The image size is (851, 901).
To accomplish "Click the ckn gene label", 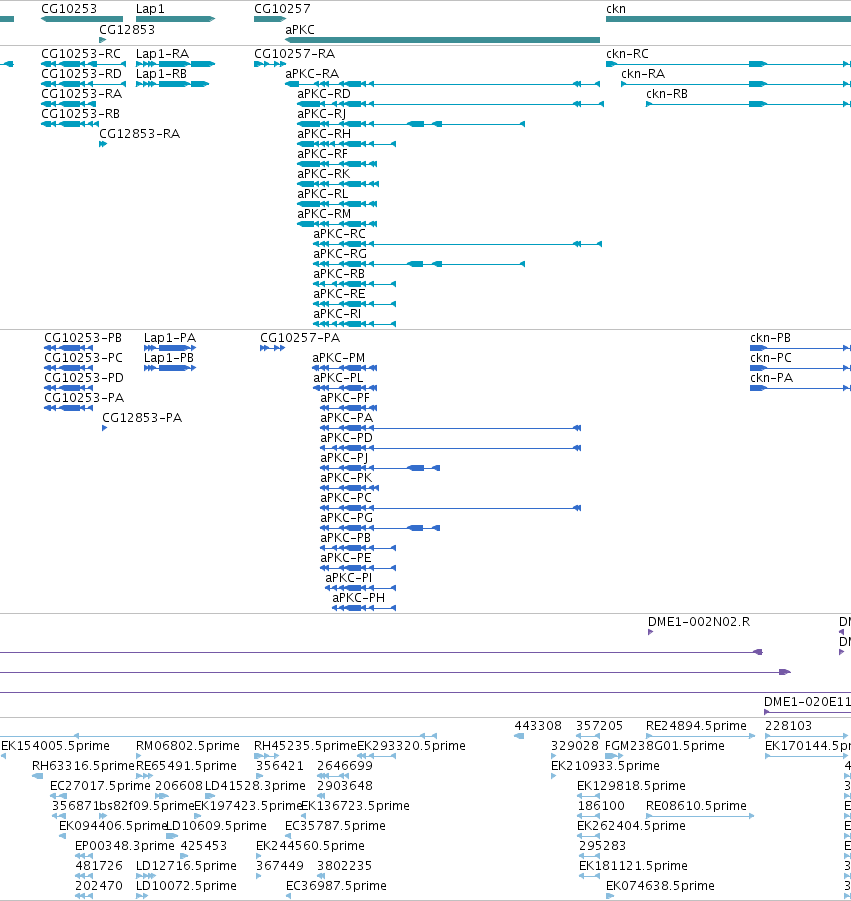I will click(x=616, y=9).
